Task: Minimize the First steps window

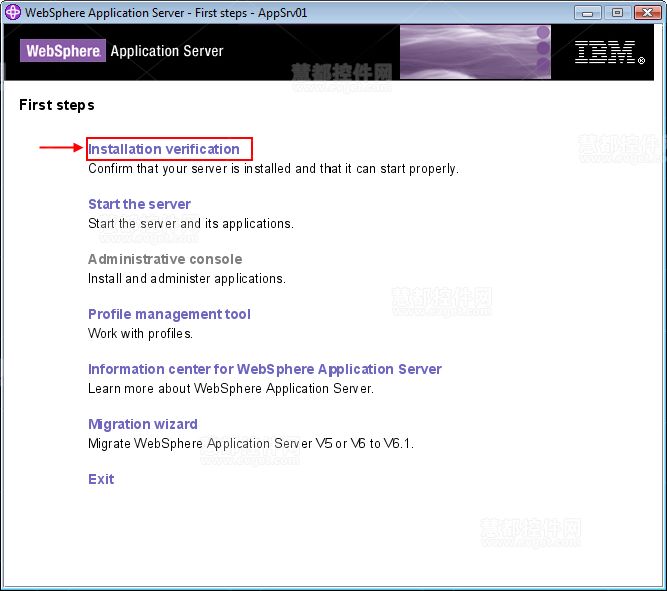Action: tap(587, 13)
